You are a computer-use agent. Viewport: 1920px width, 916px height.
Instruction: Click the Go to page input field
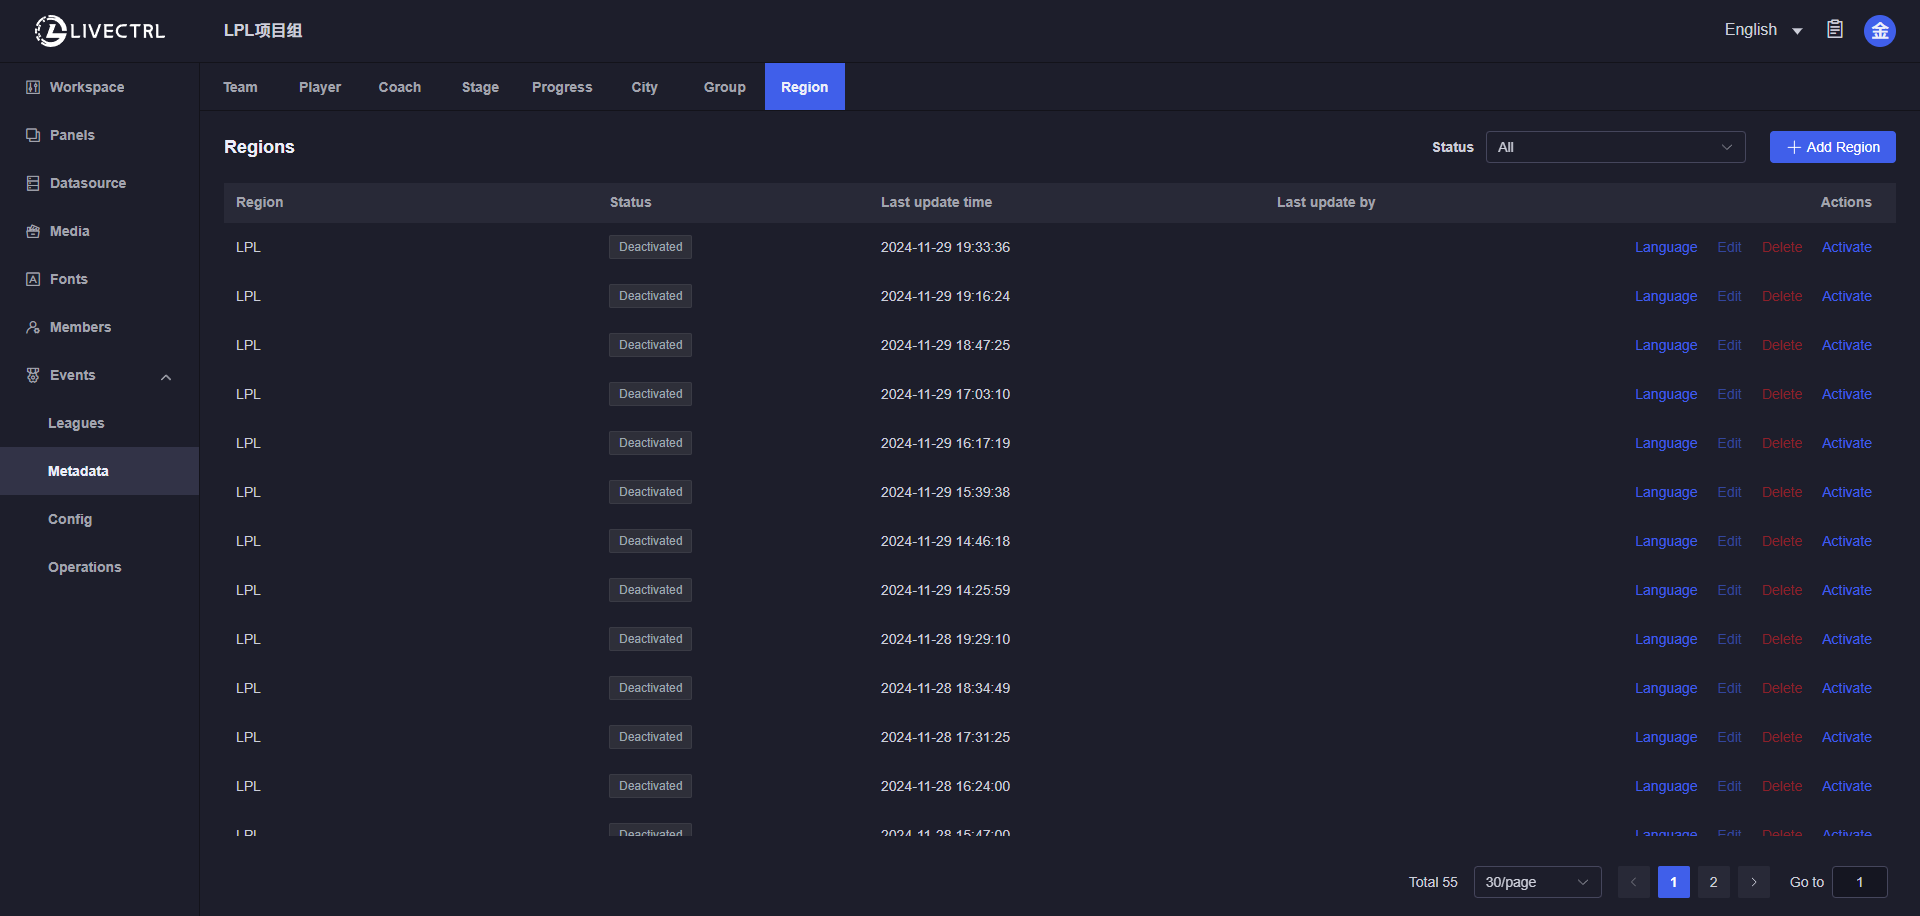point(1859,882)
